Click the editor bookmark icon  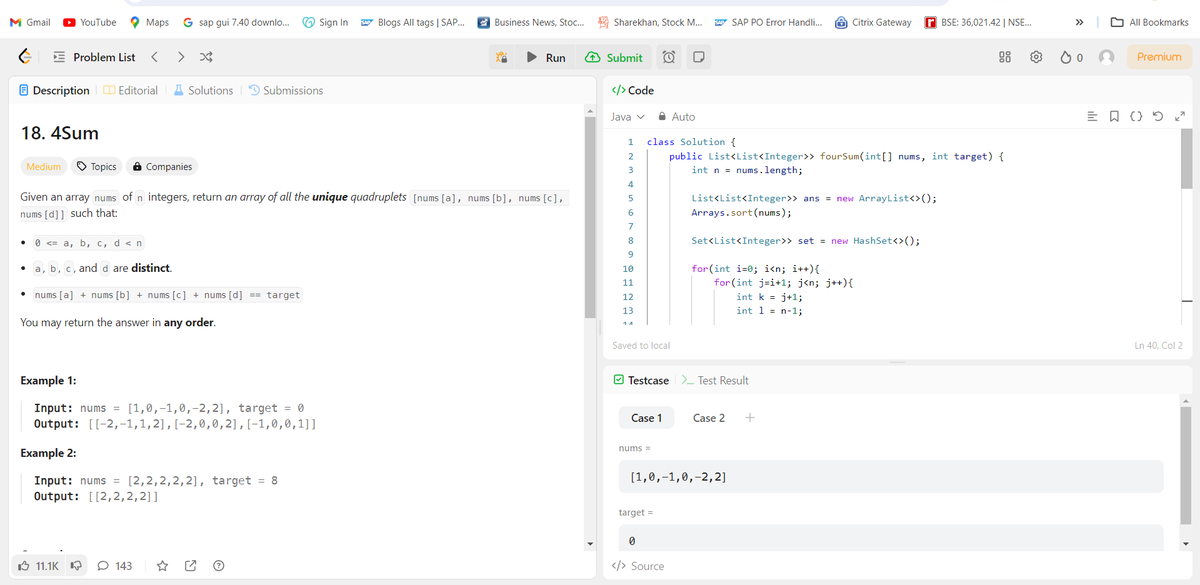[1115, 117]
